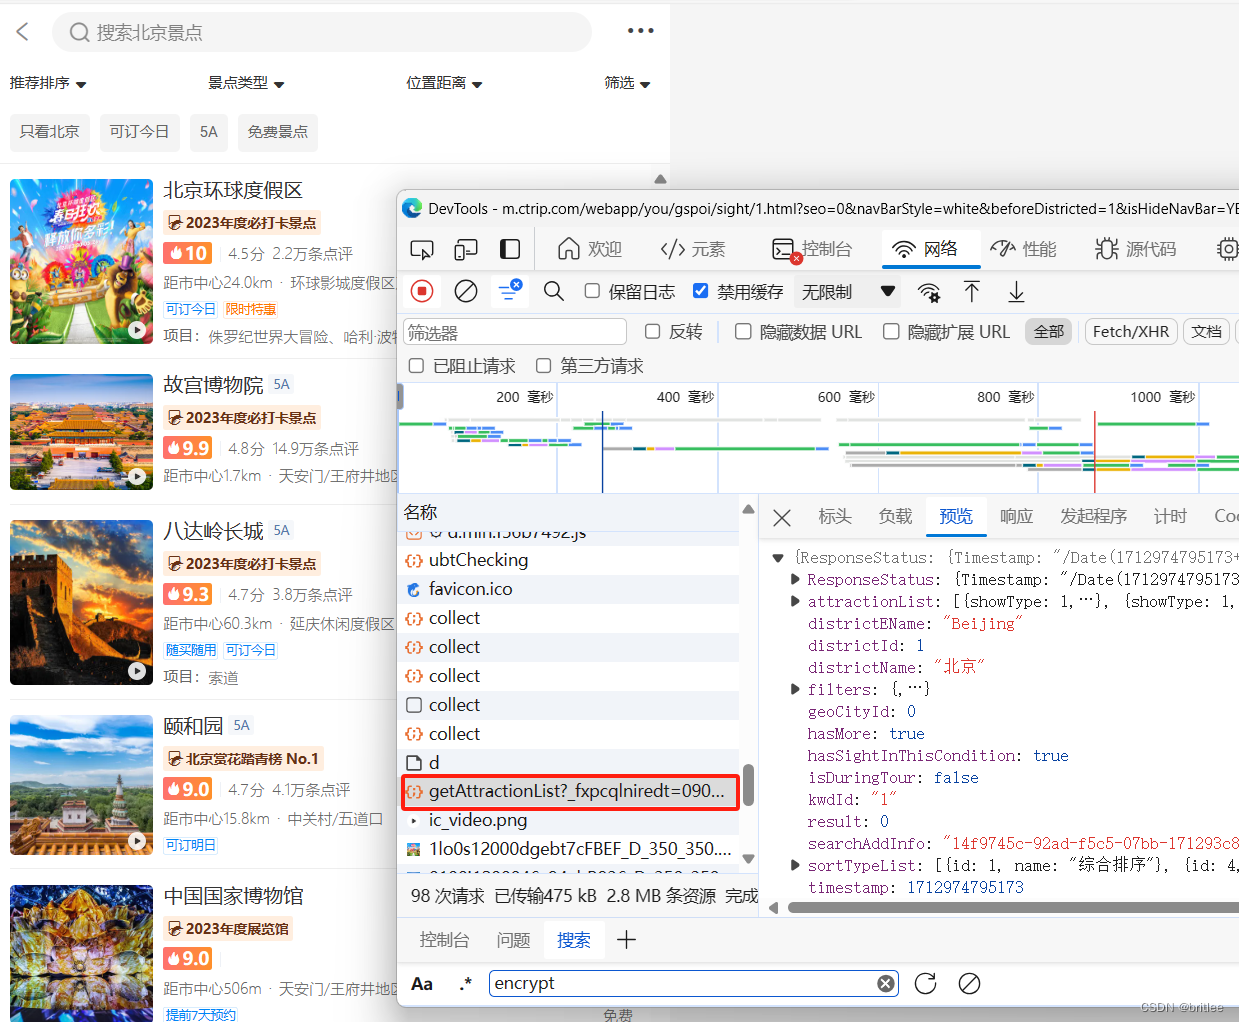1239x1022 pixels.
Task: Uncheck the 禁用缓存 checkbox
Action: tap(701, 291)
